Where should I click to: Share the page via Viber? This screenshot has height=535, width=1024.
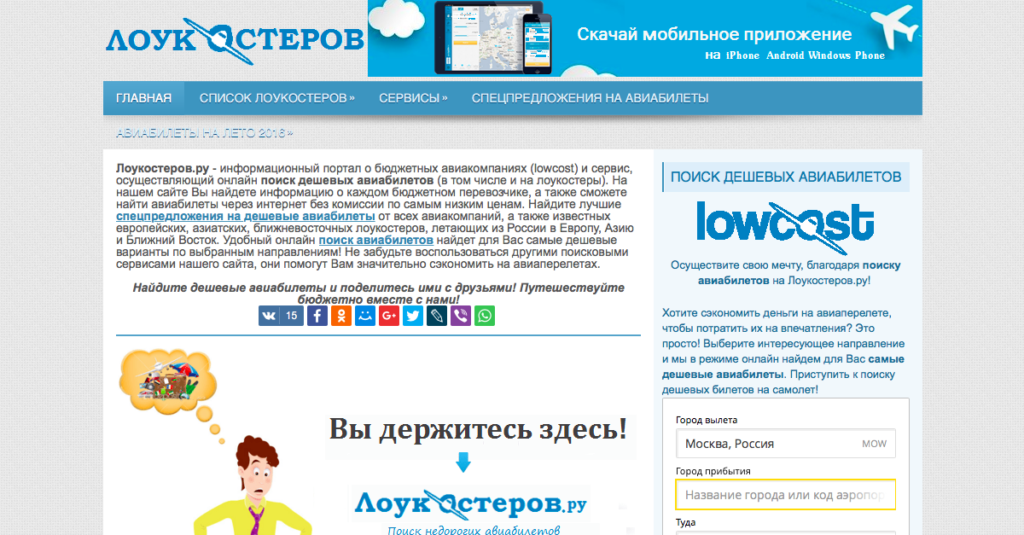[x=460, y=316]
